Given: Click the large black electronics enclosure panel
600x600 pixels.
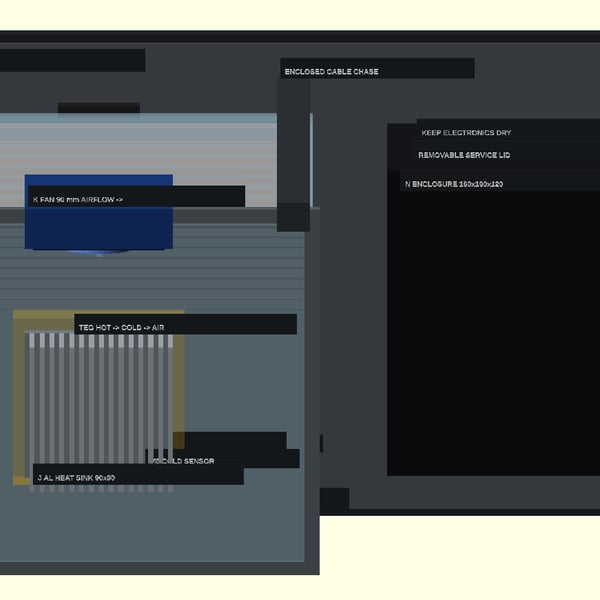Looking at the screenshot, I should pos(494,333).
